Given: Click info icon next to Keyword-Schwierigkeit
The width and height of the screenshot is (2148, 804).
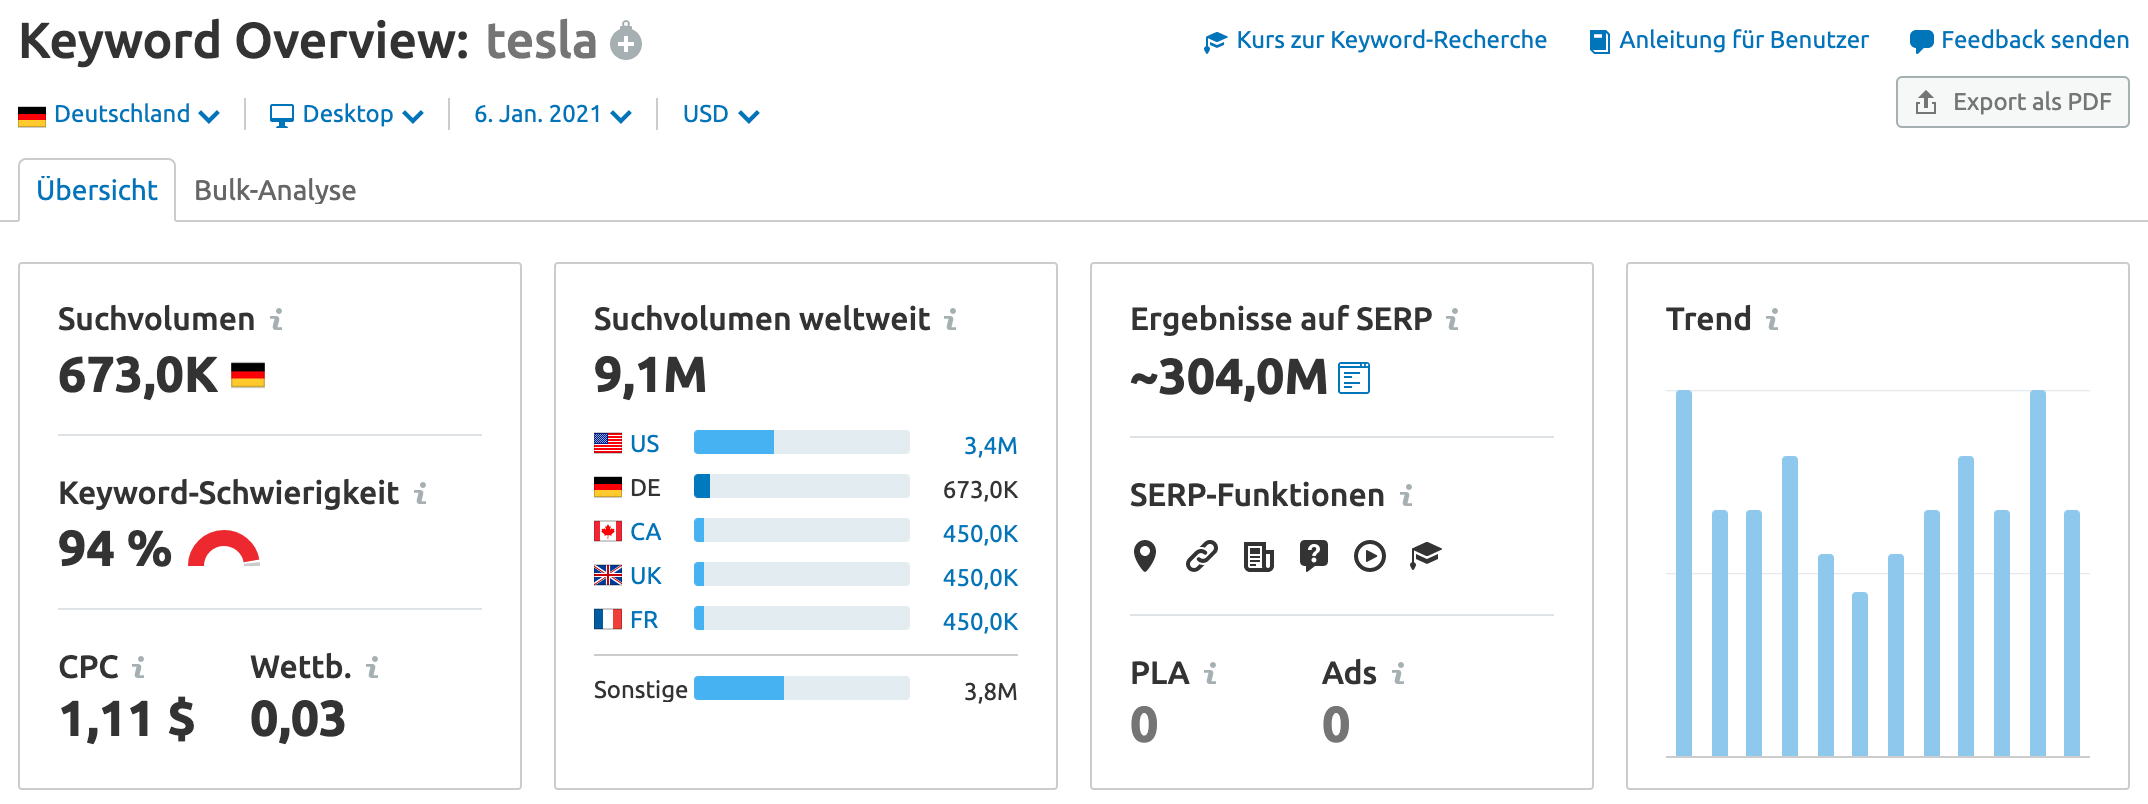Looking at the screenshot, I should (x=421, y=493).
